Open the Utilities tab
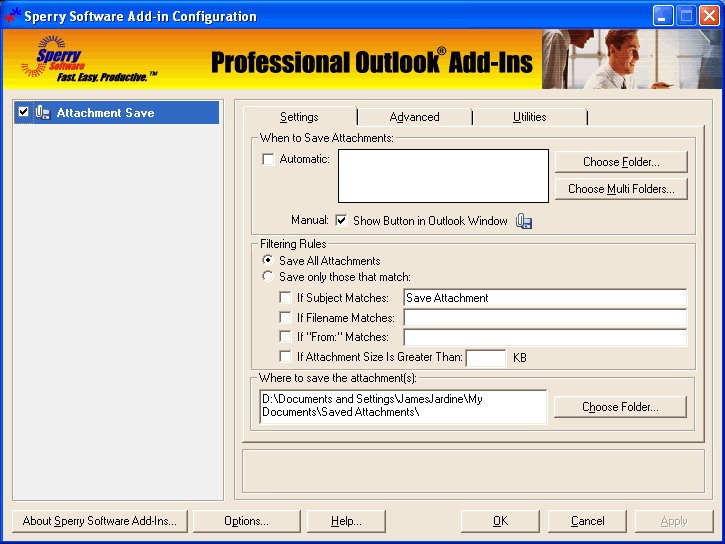 [529, 117]
